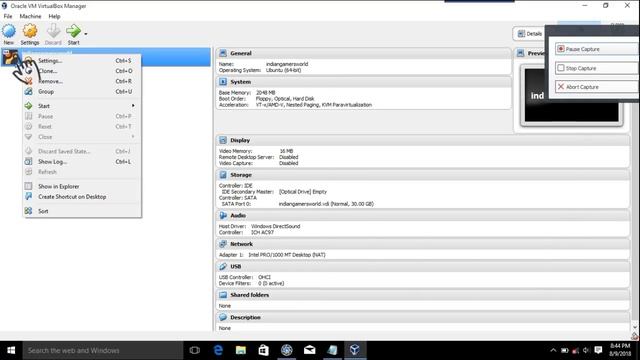Screen dimensions: 640x360
Task: Click the Show Log... icon in context menu
Action: coord(29,162)
